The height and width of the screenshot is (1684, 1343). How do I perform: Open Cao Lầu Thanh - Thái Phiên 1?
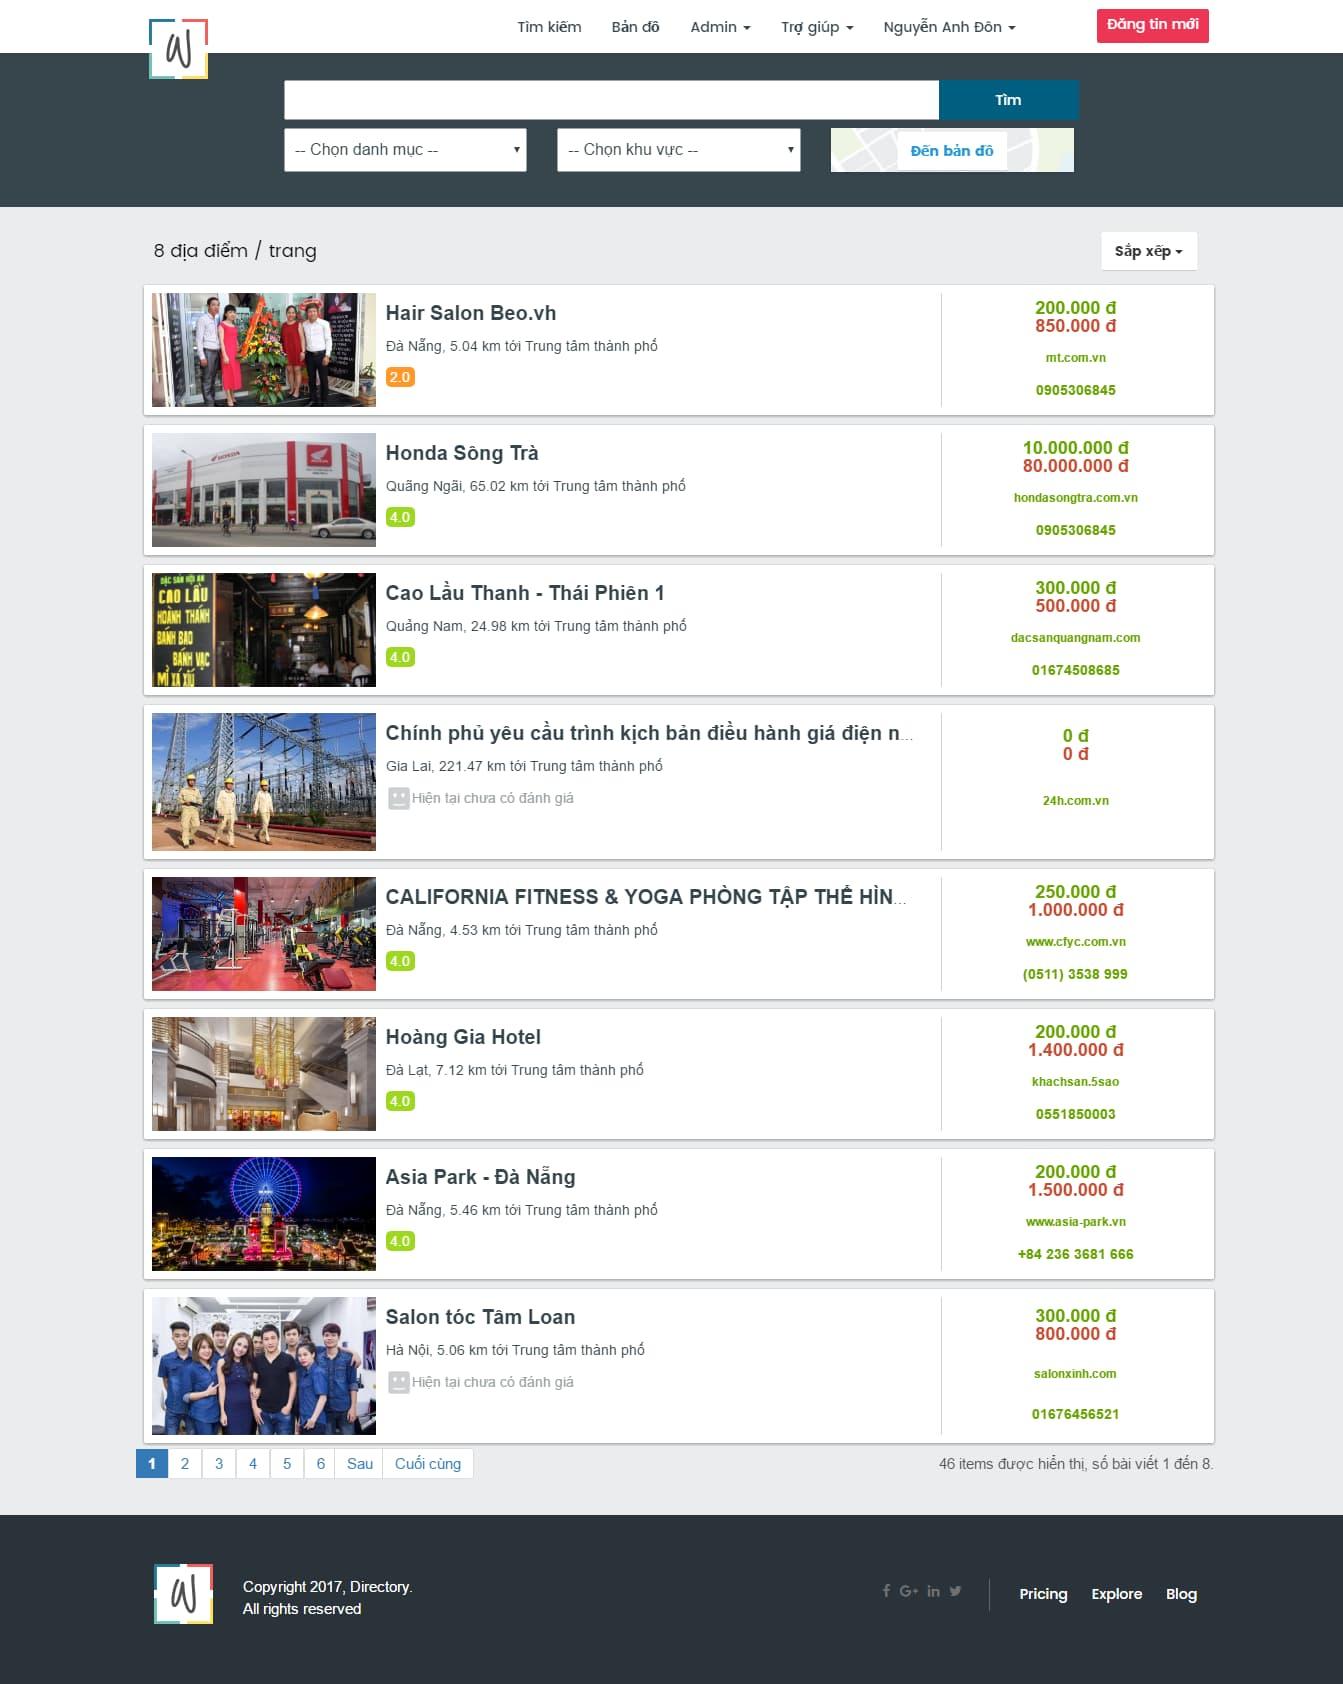[x=525, y=593]
